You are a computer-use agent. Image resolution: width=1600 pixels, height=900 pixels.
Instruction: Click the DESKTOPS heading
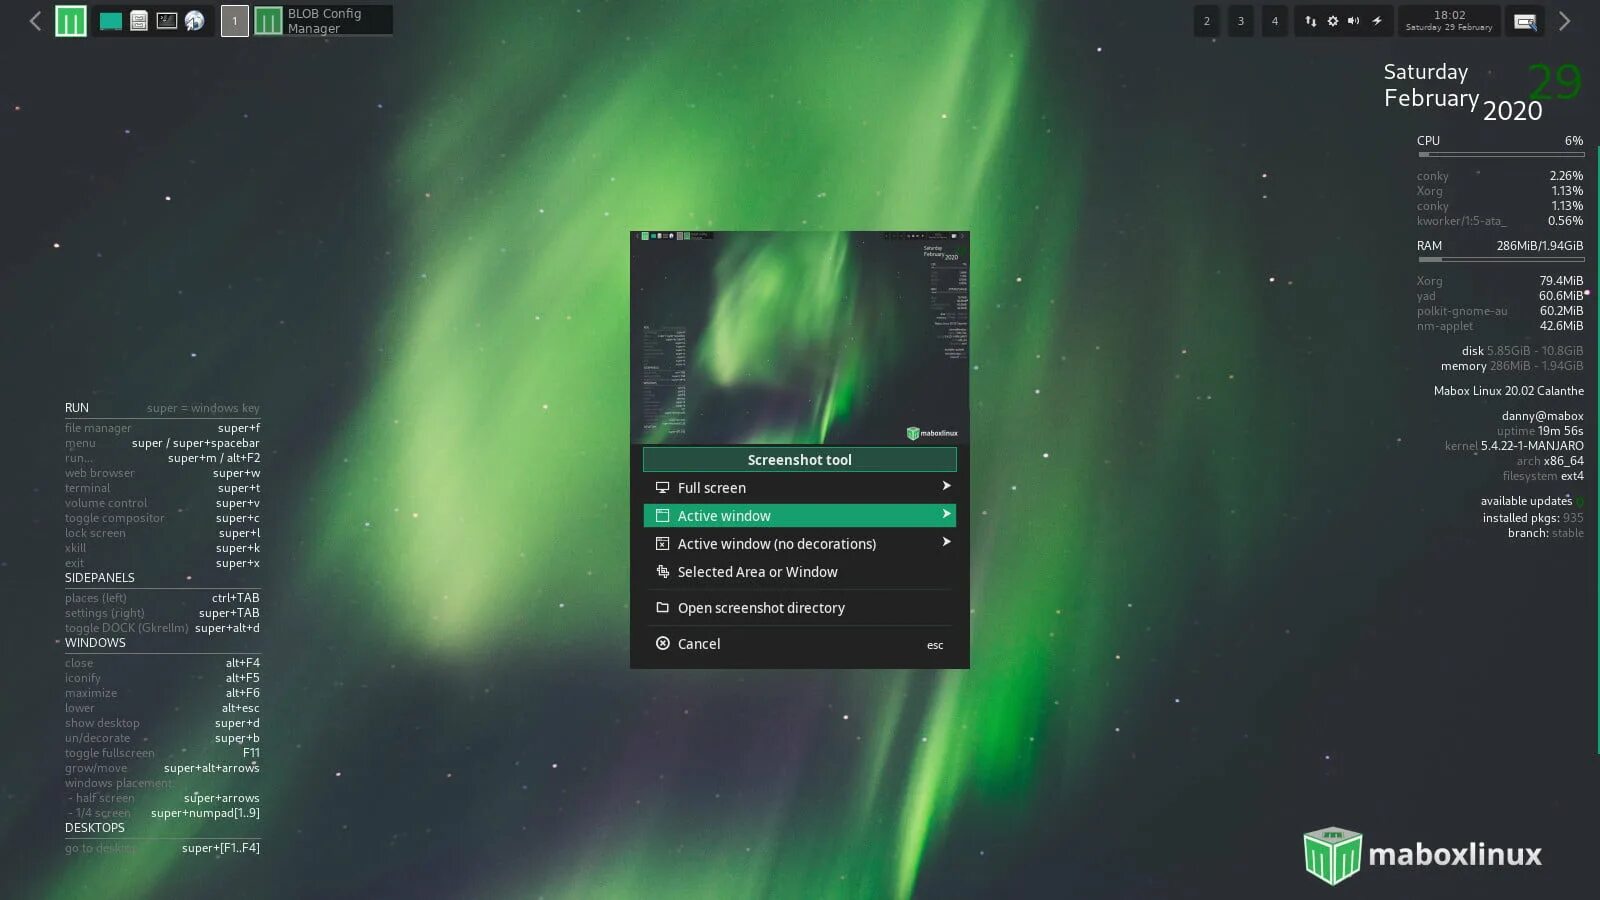click(x=95, y=828)
